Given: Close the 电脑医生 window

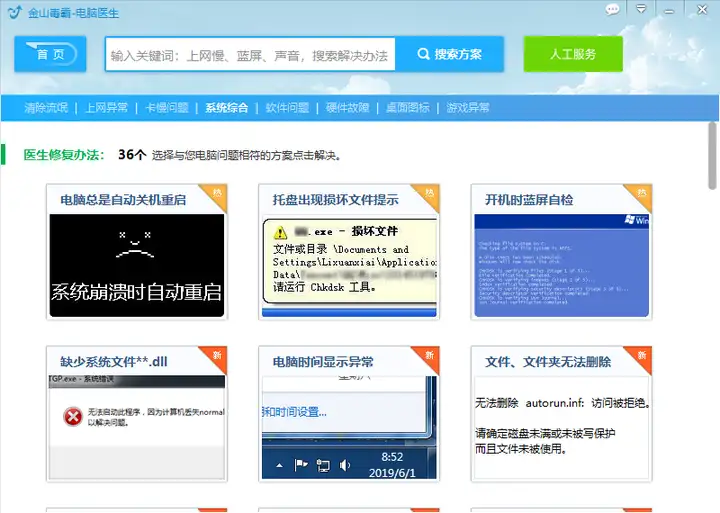Looking at the screenshot, I should click(x=702, y=10).
